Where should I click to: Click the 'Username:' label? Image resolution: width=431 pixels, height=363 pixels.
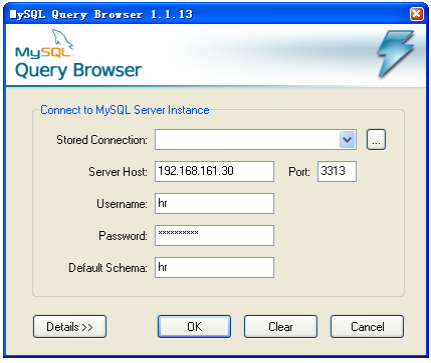pos(122,204)
